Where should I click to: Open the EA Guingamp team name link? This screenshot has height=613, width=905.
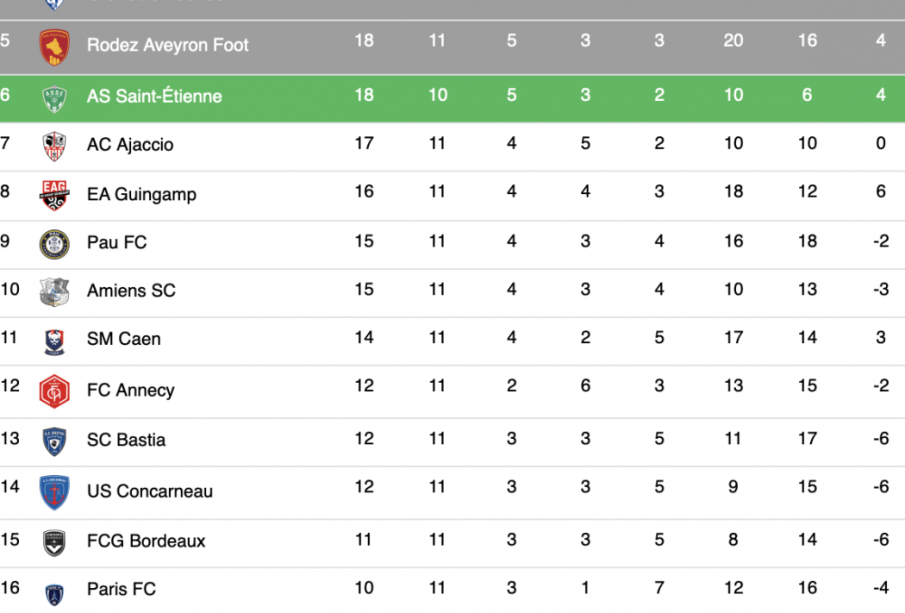tap(141, 194)
